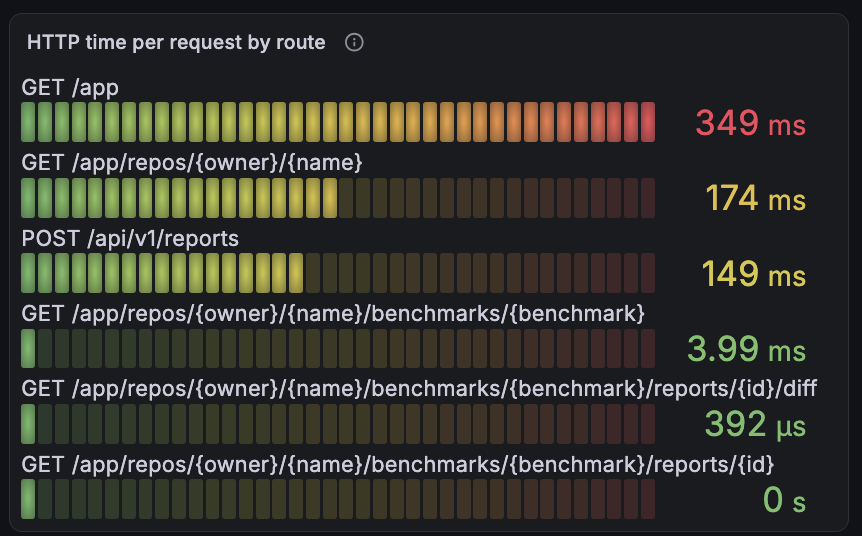862x536 pixels.
Task: Click the bar gauge showing 0 s
Action: point(338,499)
